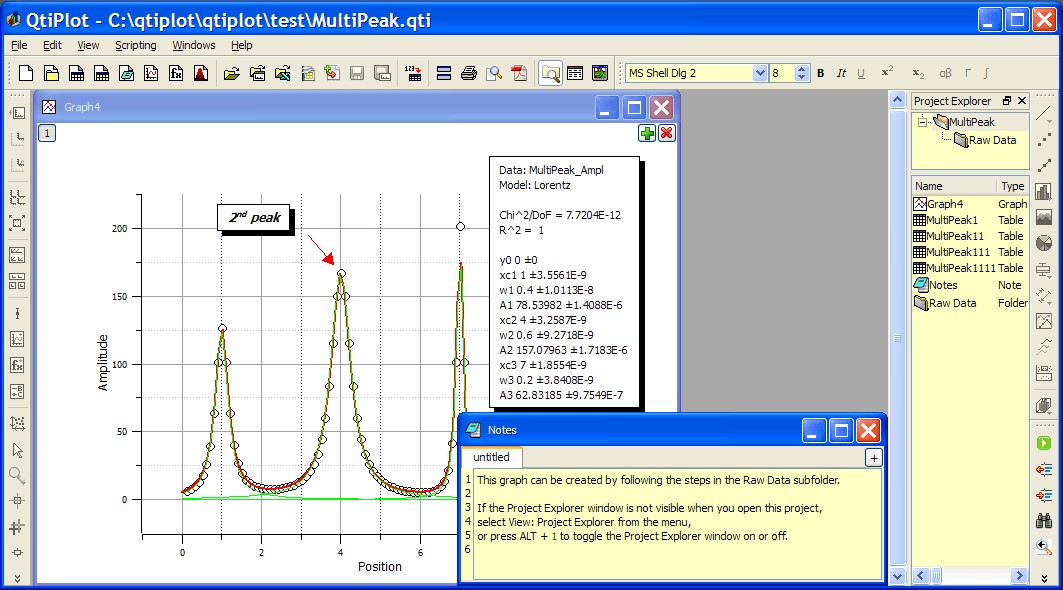The image size is (1063, 590).
Task: Click the layer 1 button in Graph4
Action: click(x=47, y=133)
